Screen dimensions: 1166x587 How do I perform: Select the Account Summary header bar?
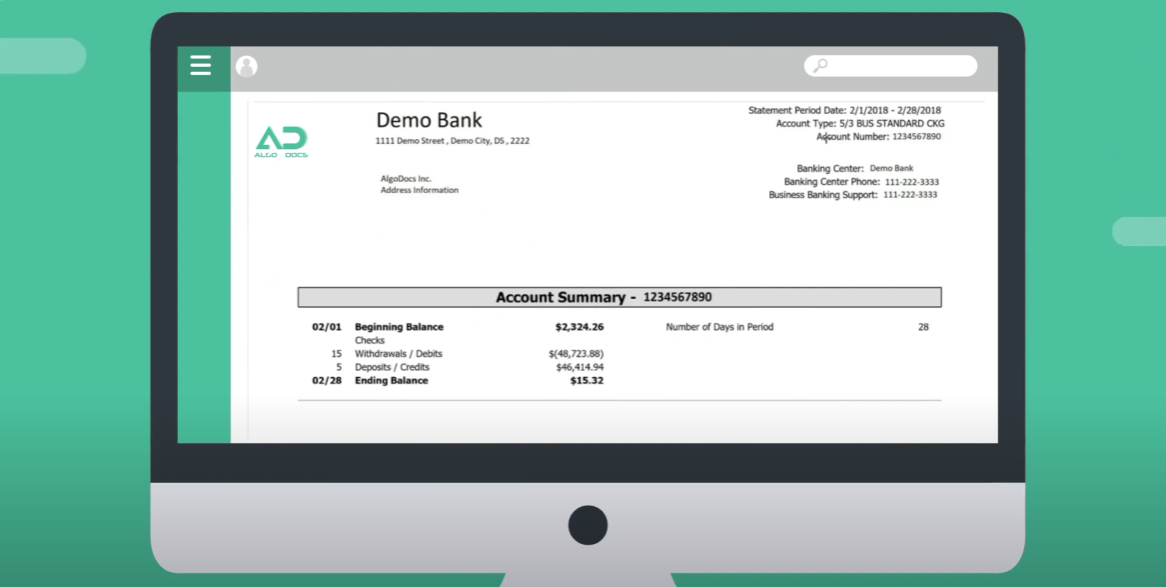[619, 297]
